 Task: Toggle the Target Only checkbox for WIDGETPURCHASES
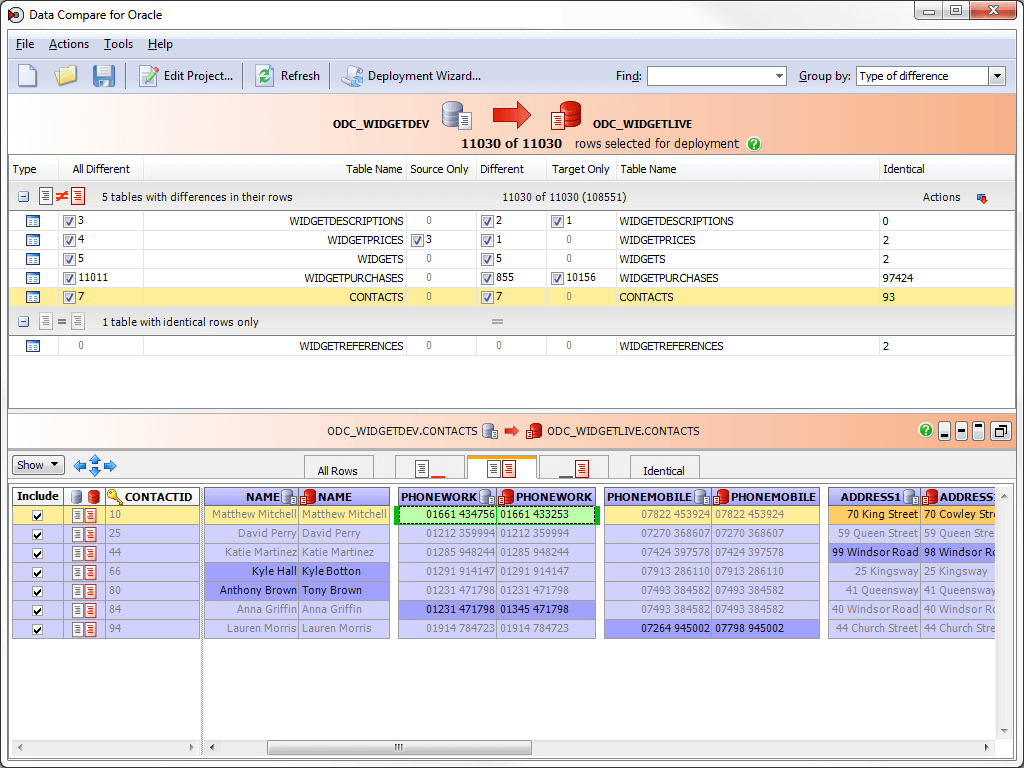(557, 278)
